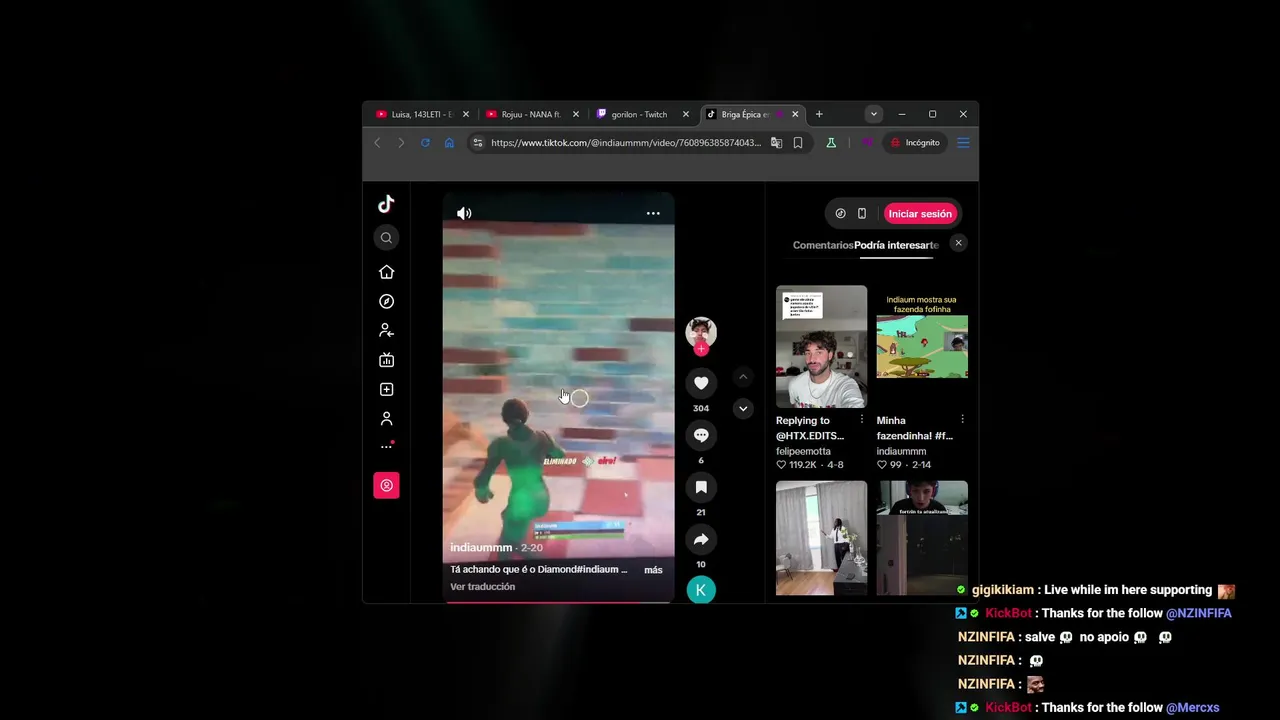
Task: Open indiaummm username on the video
Action: (x=481, y=548)
